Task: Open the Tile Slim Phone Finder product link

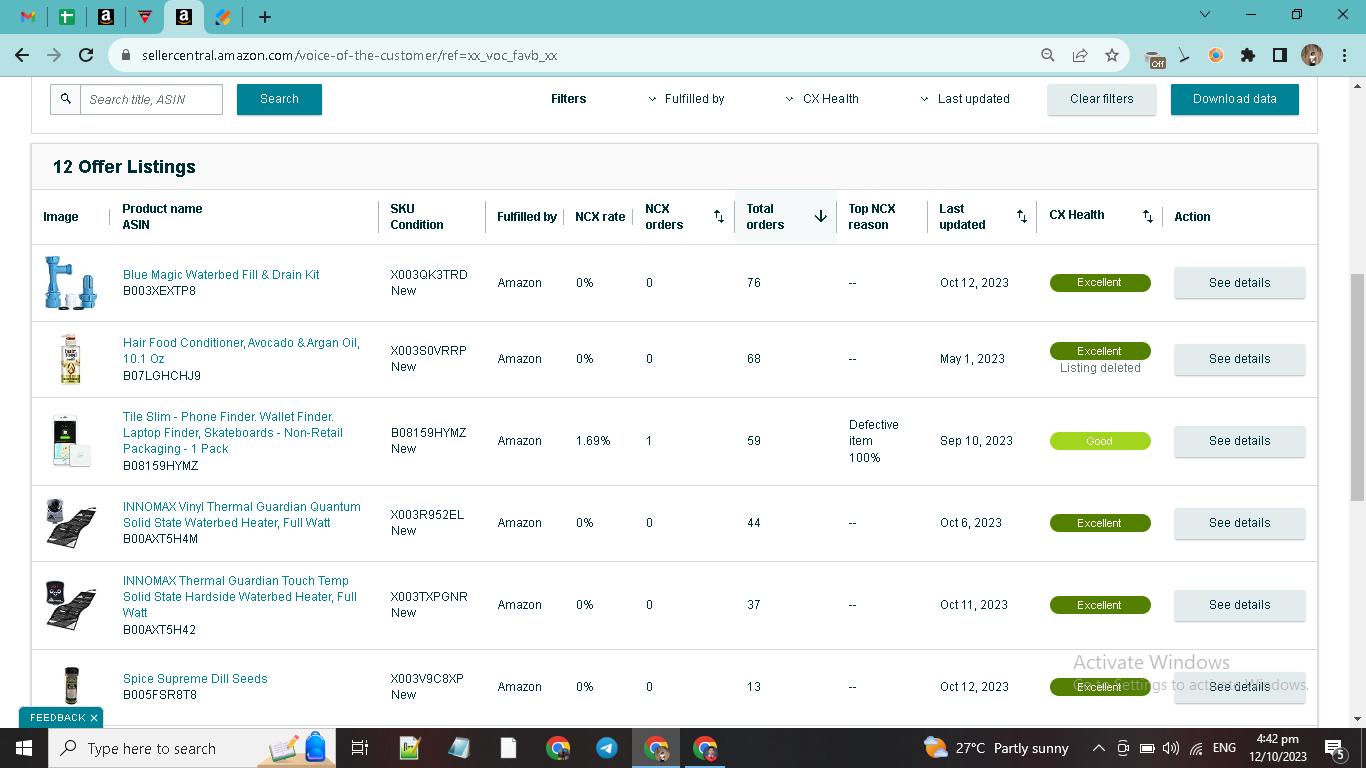Action: [x=233, y=433]
